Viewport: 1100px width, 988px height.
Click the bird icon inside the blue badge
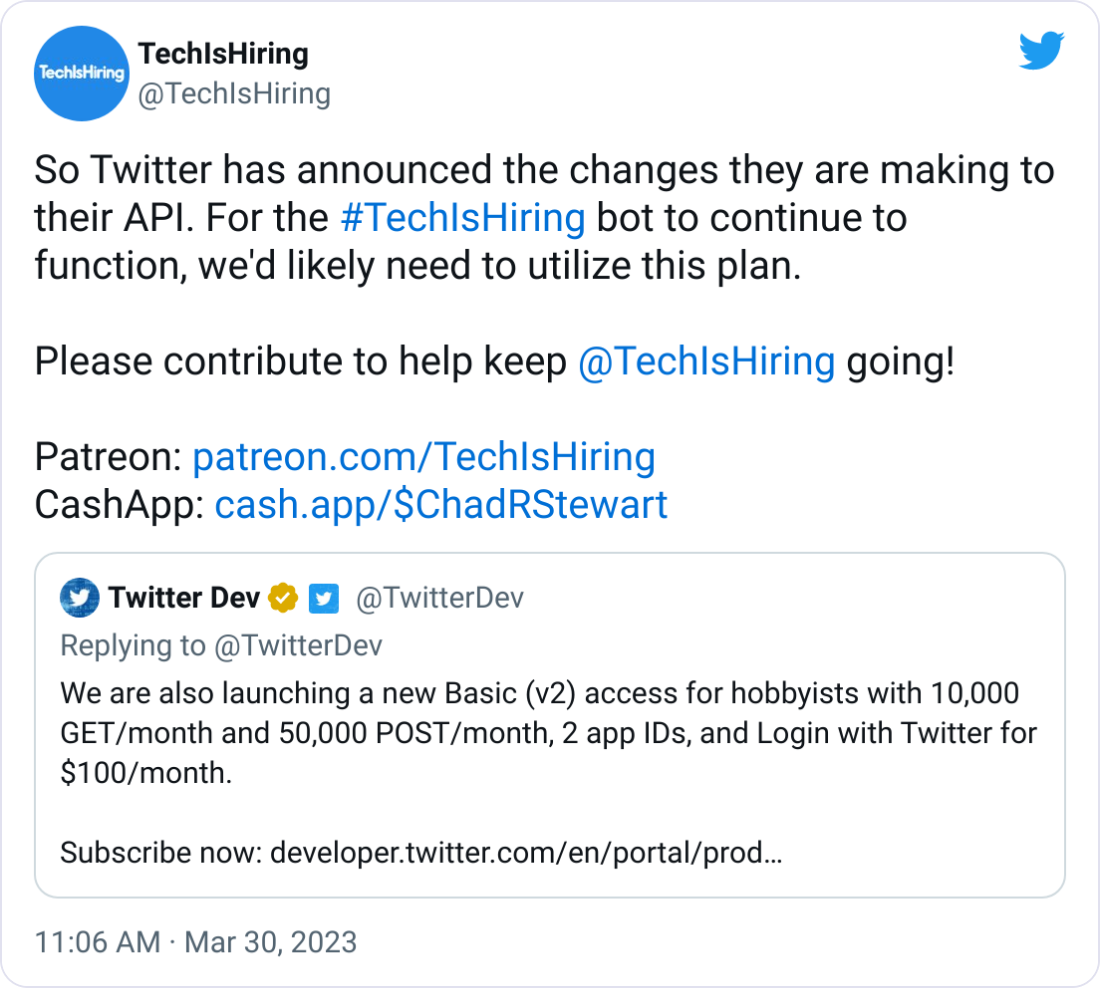click(323, 598)
